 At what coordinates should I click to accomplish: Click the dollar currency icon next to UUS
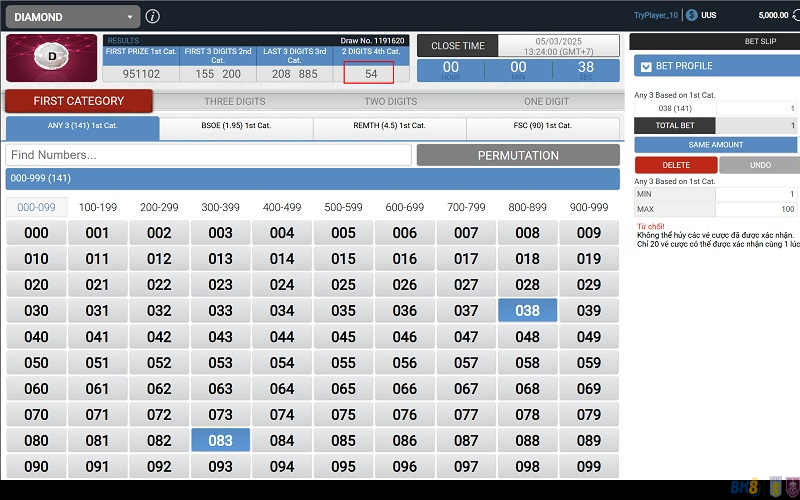(x=691, y=16)
